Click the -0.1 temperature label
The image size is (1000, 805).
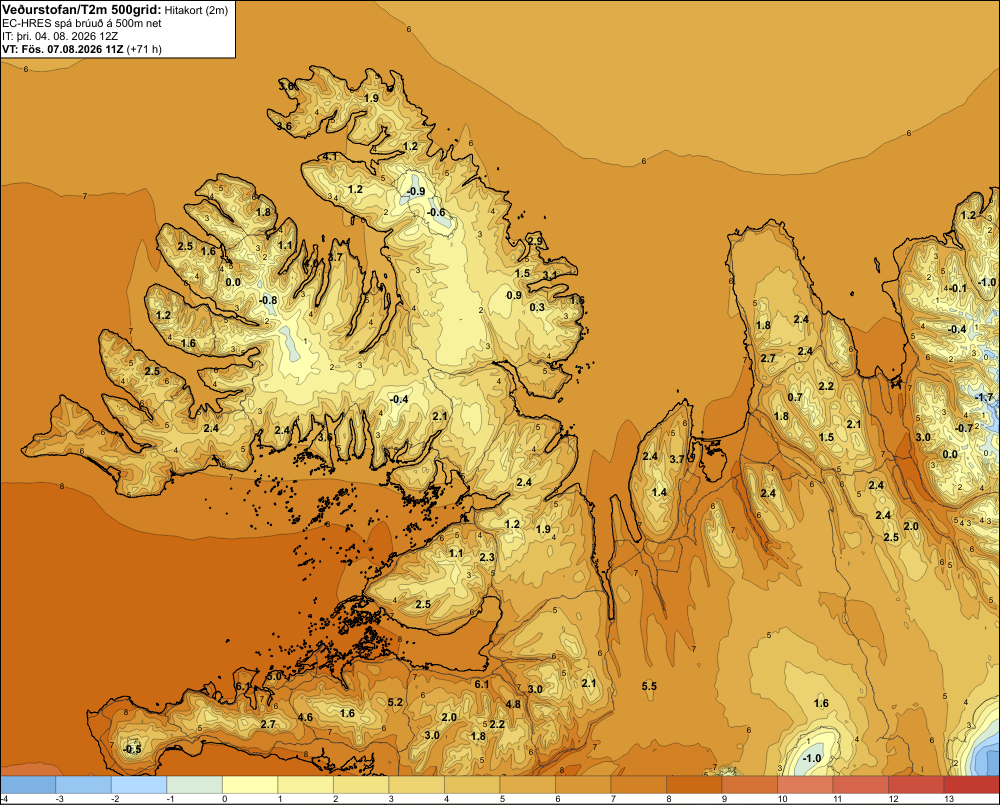coord(957,288)
